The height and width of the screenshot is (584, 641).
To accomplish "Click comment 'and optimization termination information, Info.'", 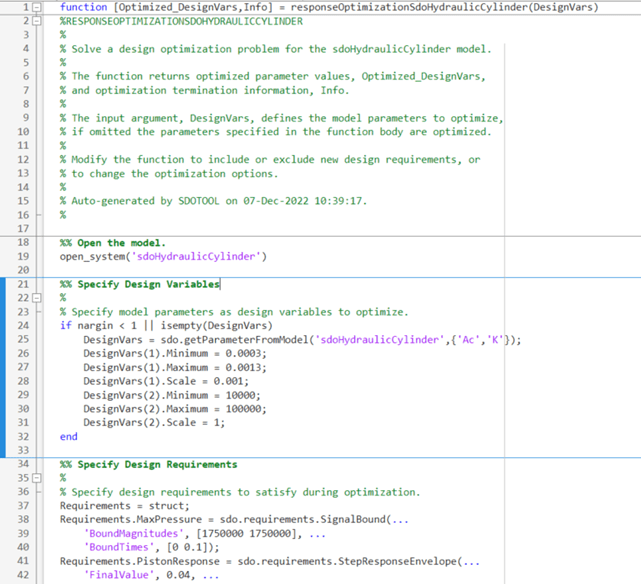I will (x=204, y=90).
